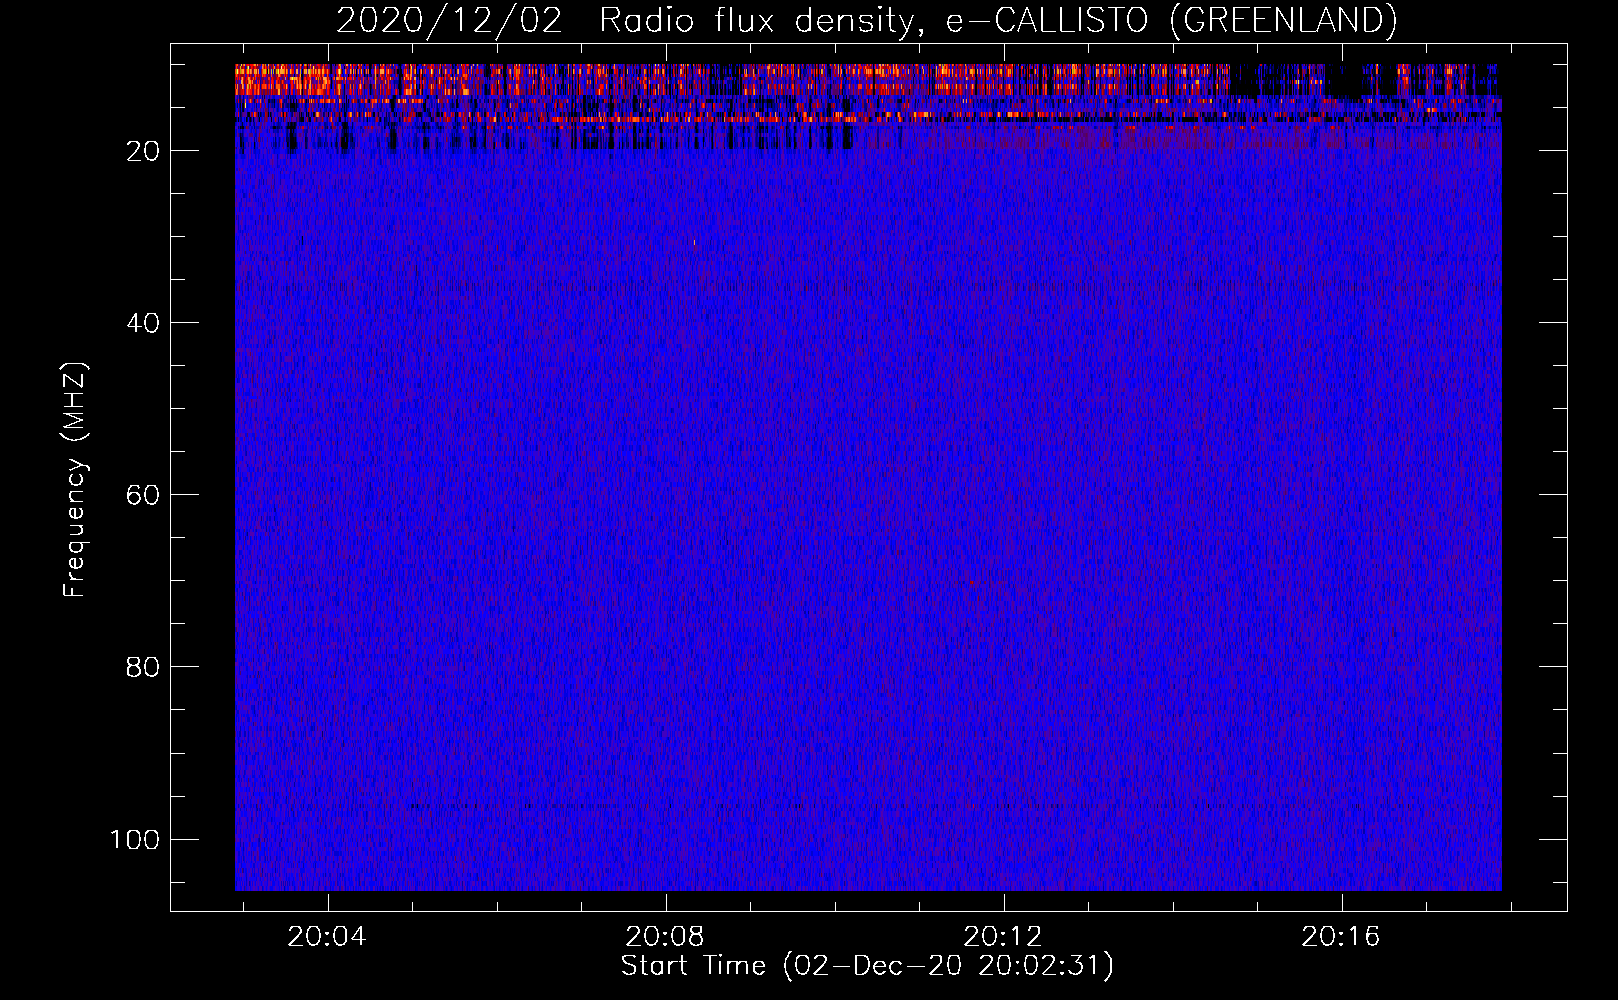Viewport: 1618px width, 1000px height.
Task: Click the 20:16 time tick label
Action: click(1341, 937)
